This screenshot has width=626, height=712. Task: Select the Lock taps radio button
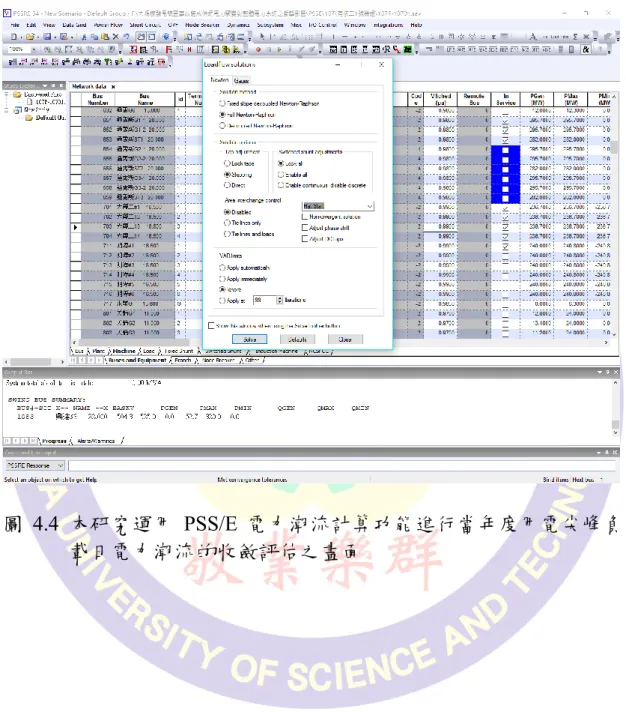[239, 163]
